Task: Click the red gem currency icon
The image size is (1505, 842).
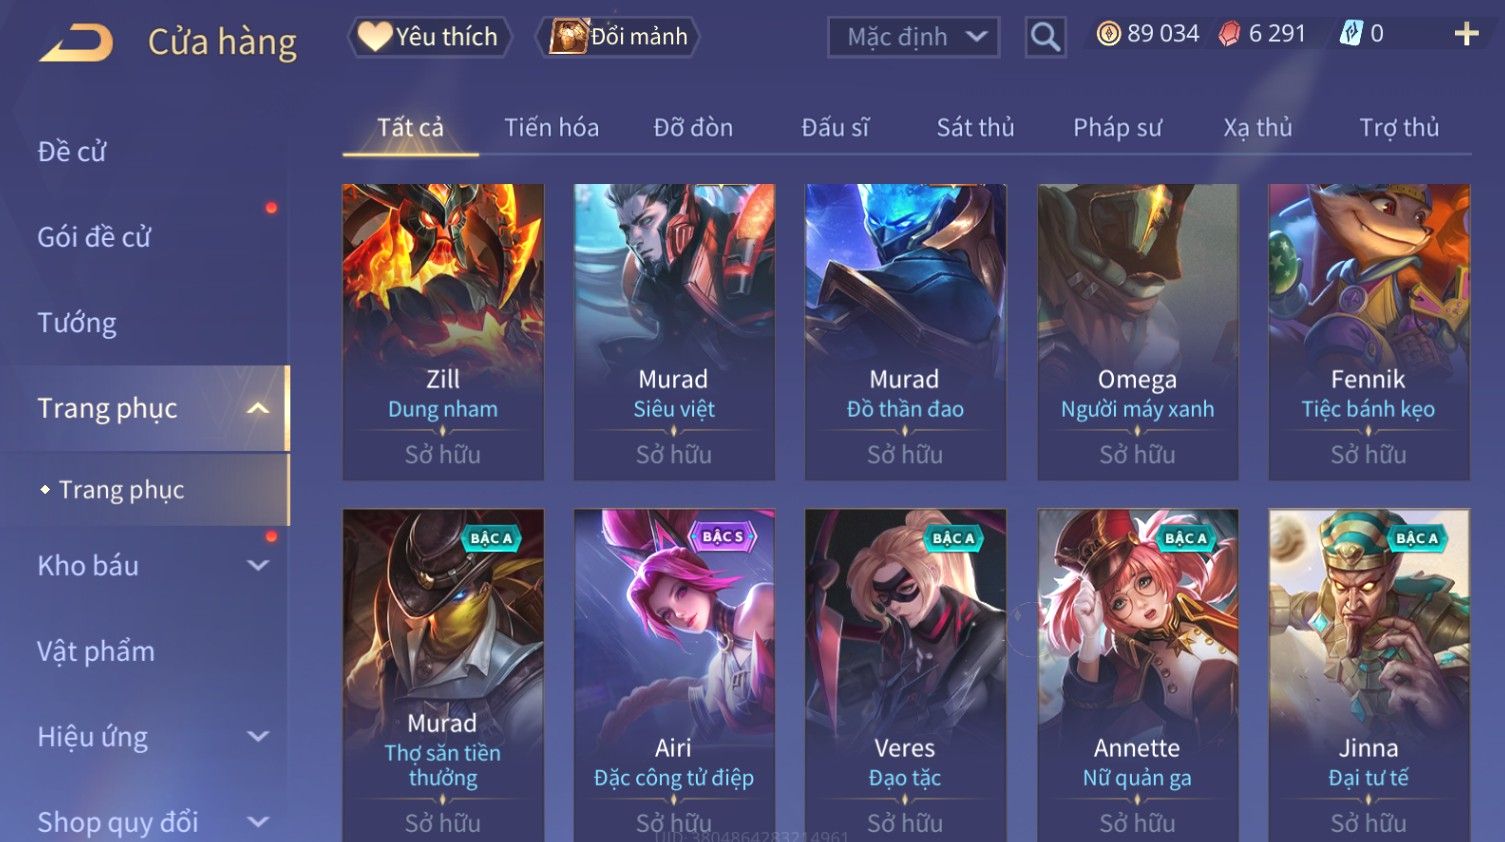Action: click(x=1229, y=34)
